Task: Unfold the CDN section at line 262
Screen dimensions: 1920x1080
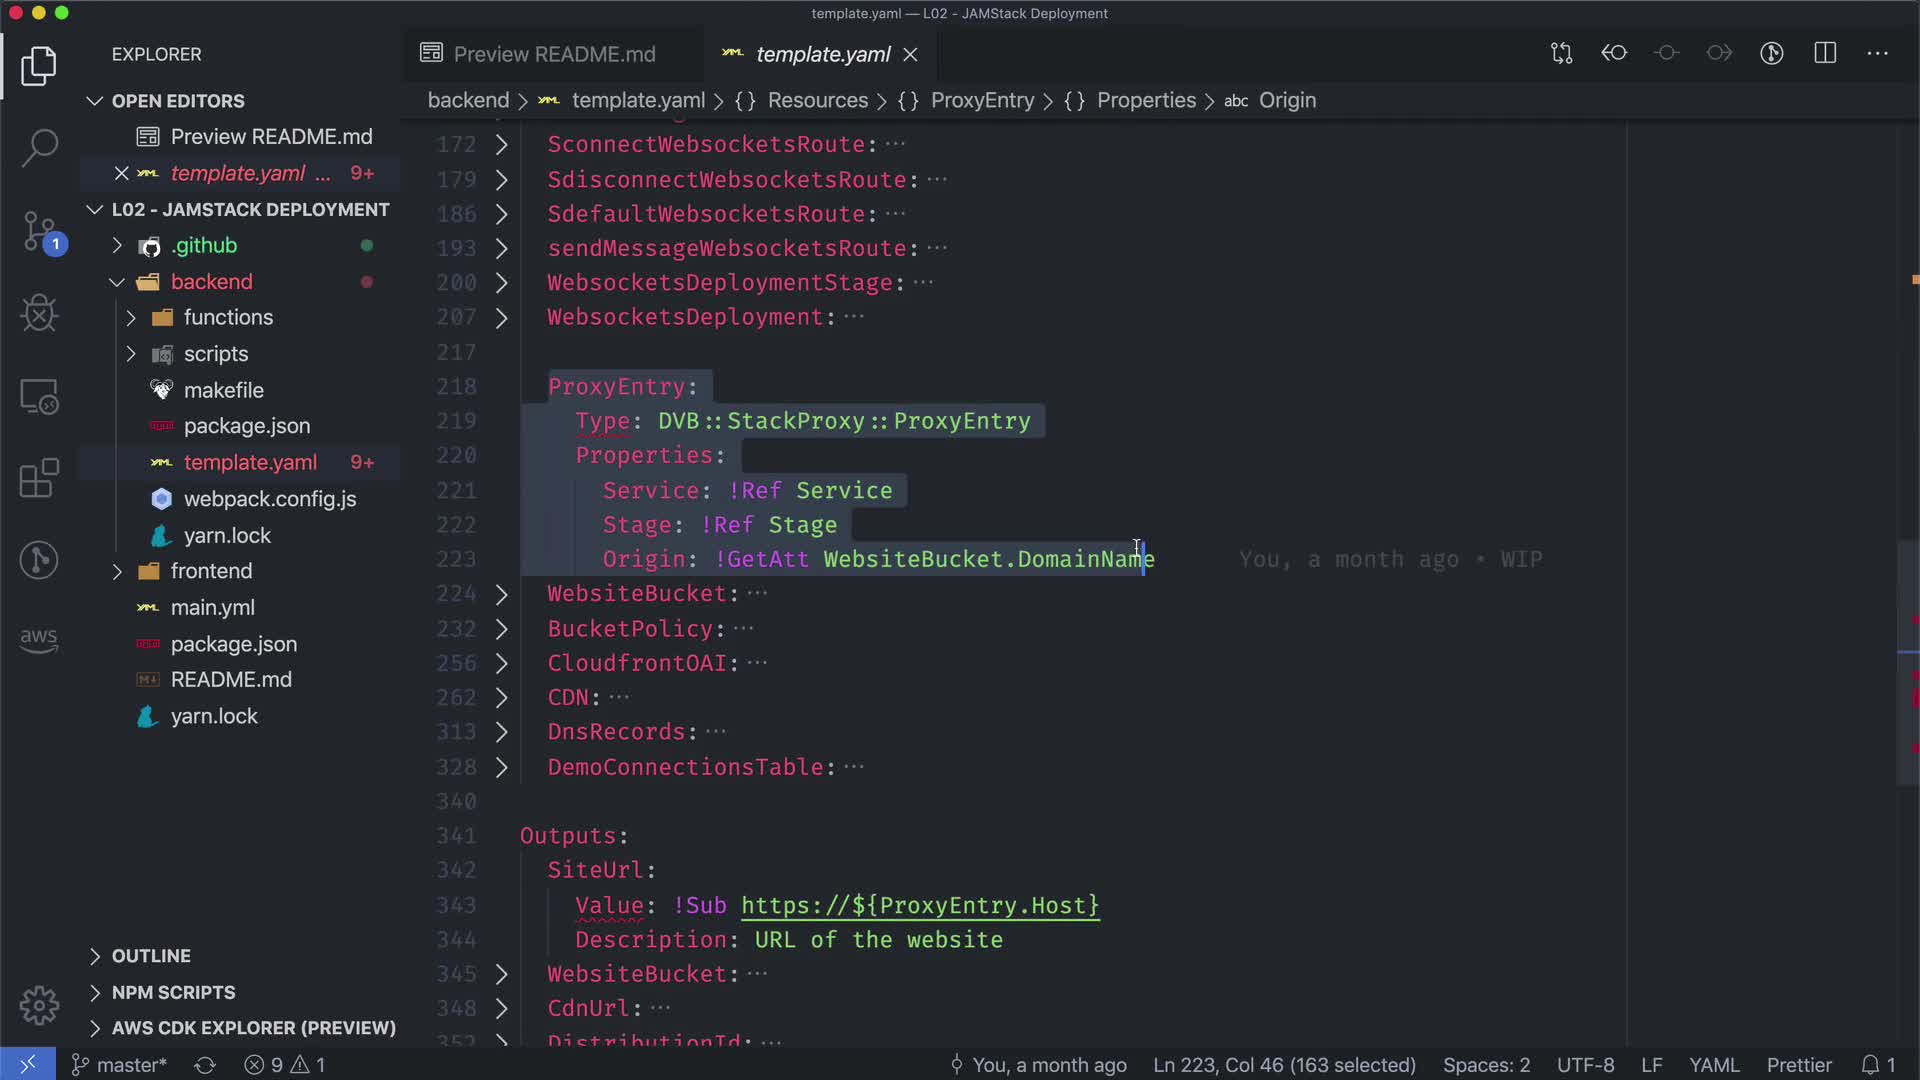Action: point(502,698)
